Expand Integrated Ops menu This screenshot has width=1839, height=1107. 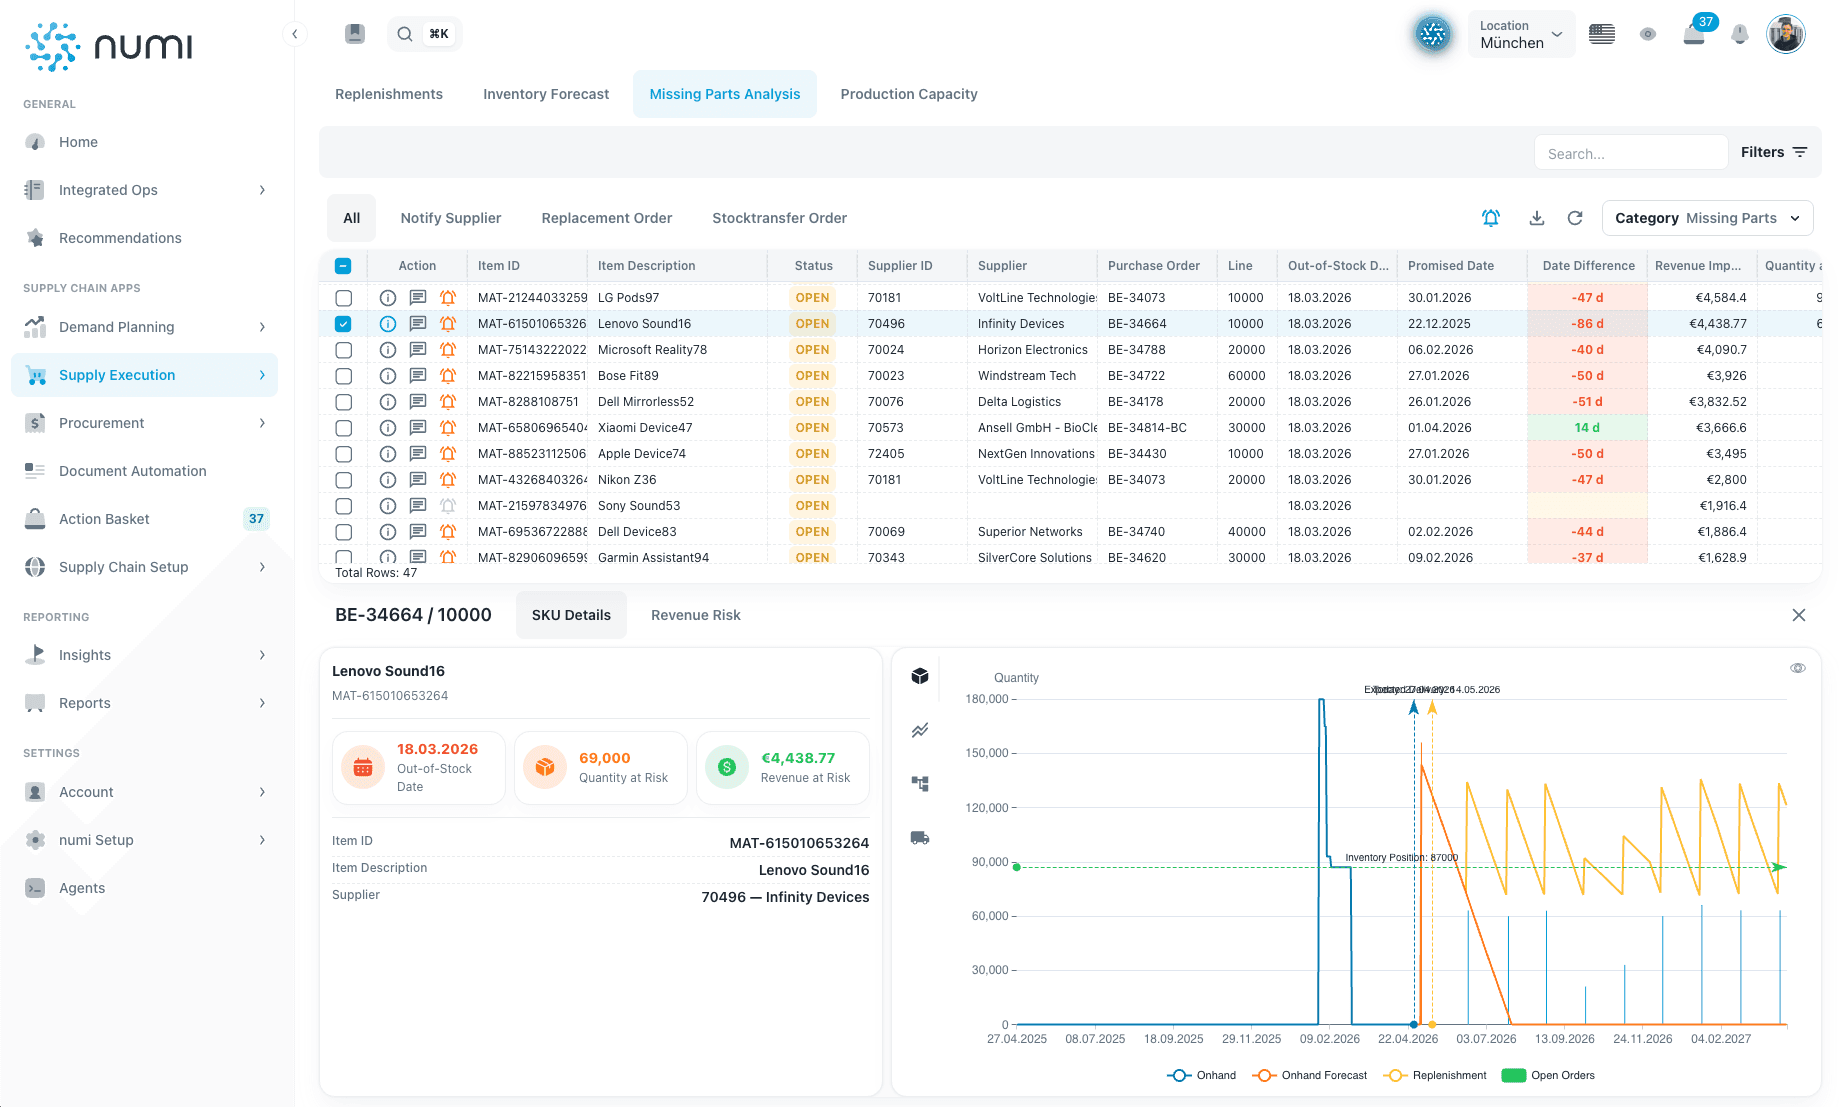(146, 190)
